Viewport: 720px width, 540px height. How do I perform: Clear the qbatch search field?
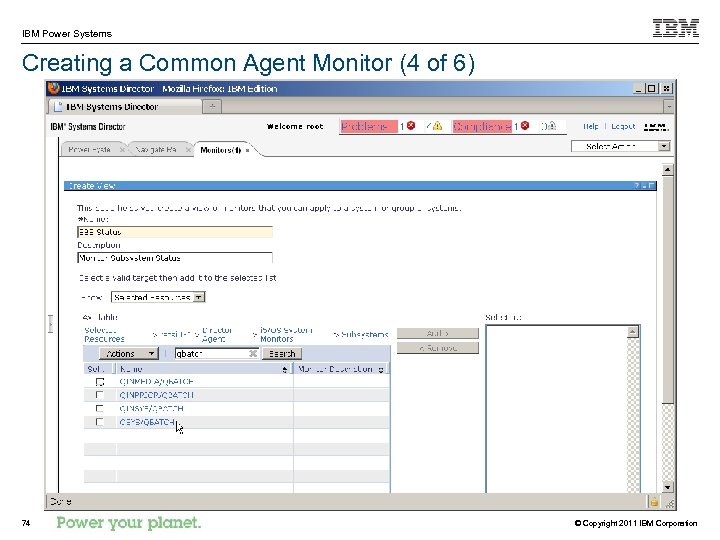pos(253,353)
